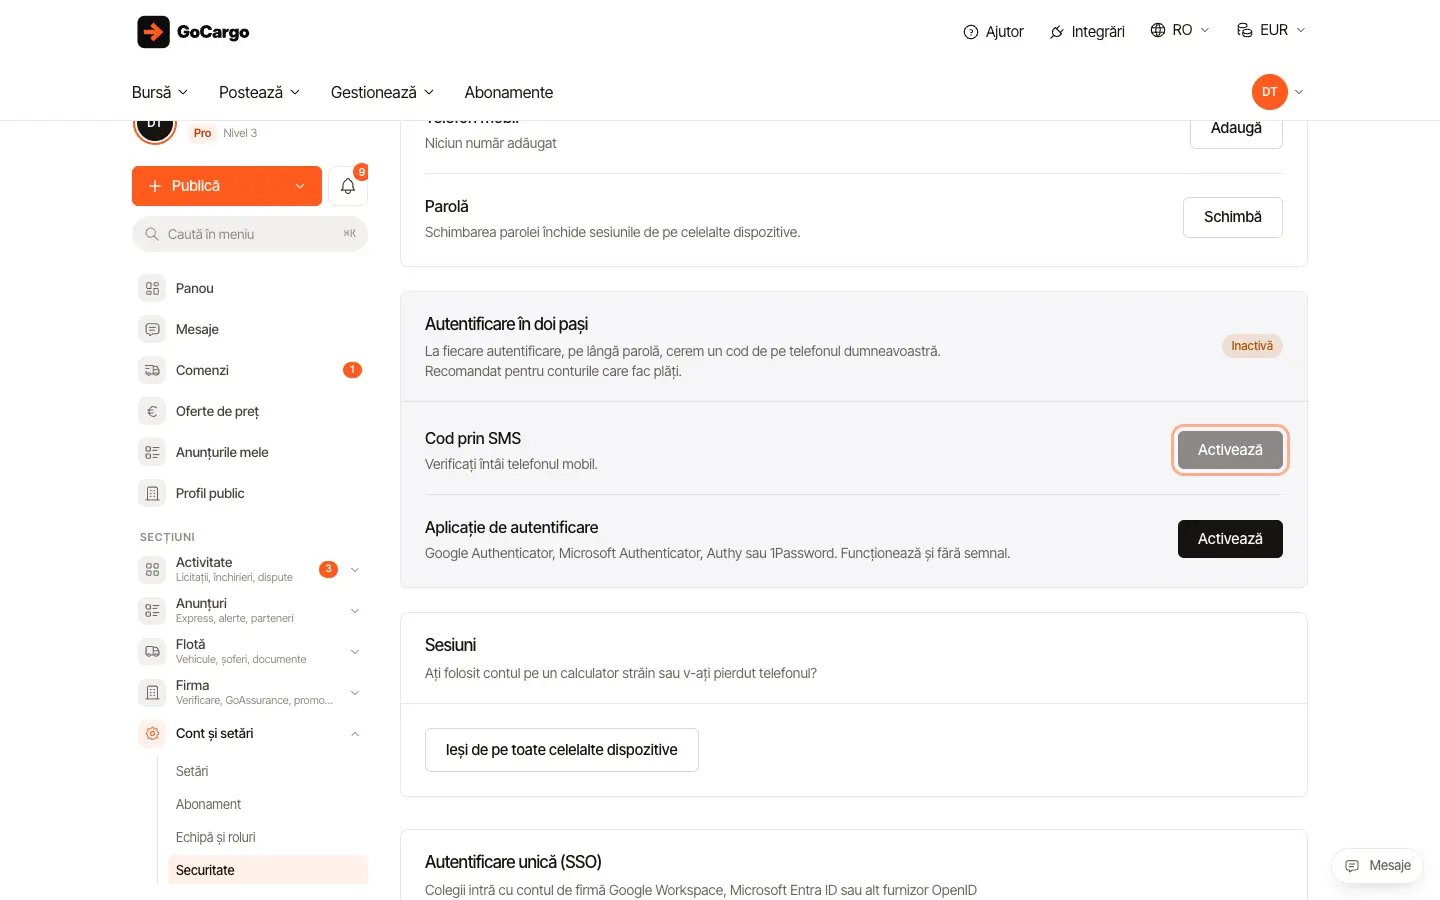Click the Flotă truck icon
This screenshot has height=900, width=1440.
coord(152,651)
